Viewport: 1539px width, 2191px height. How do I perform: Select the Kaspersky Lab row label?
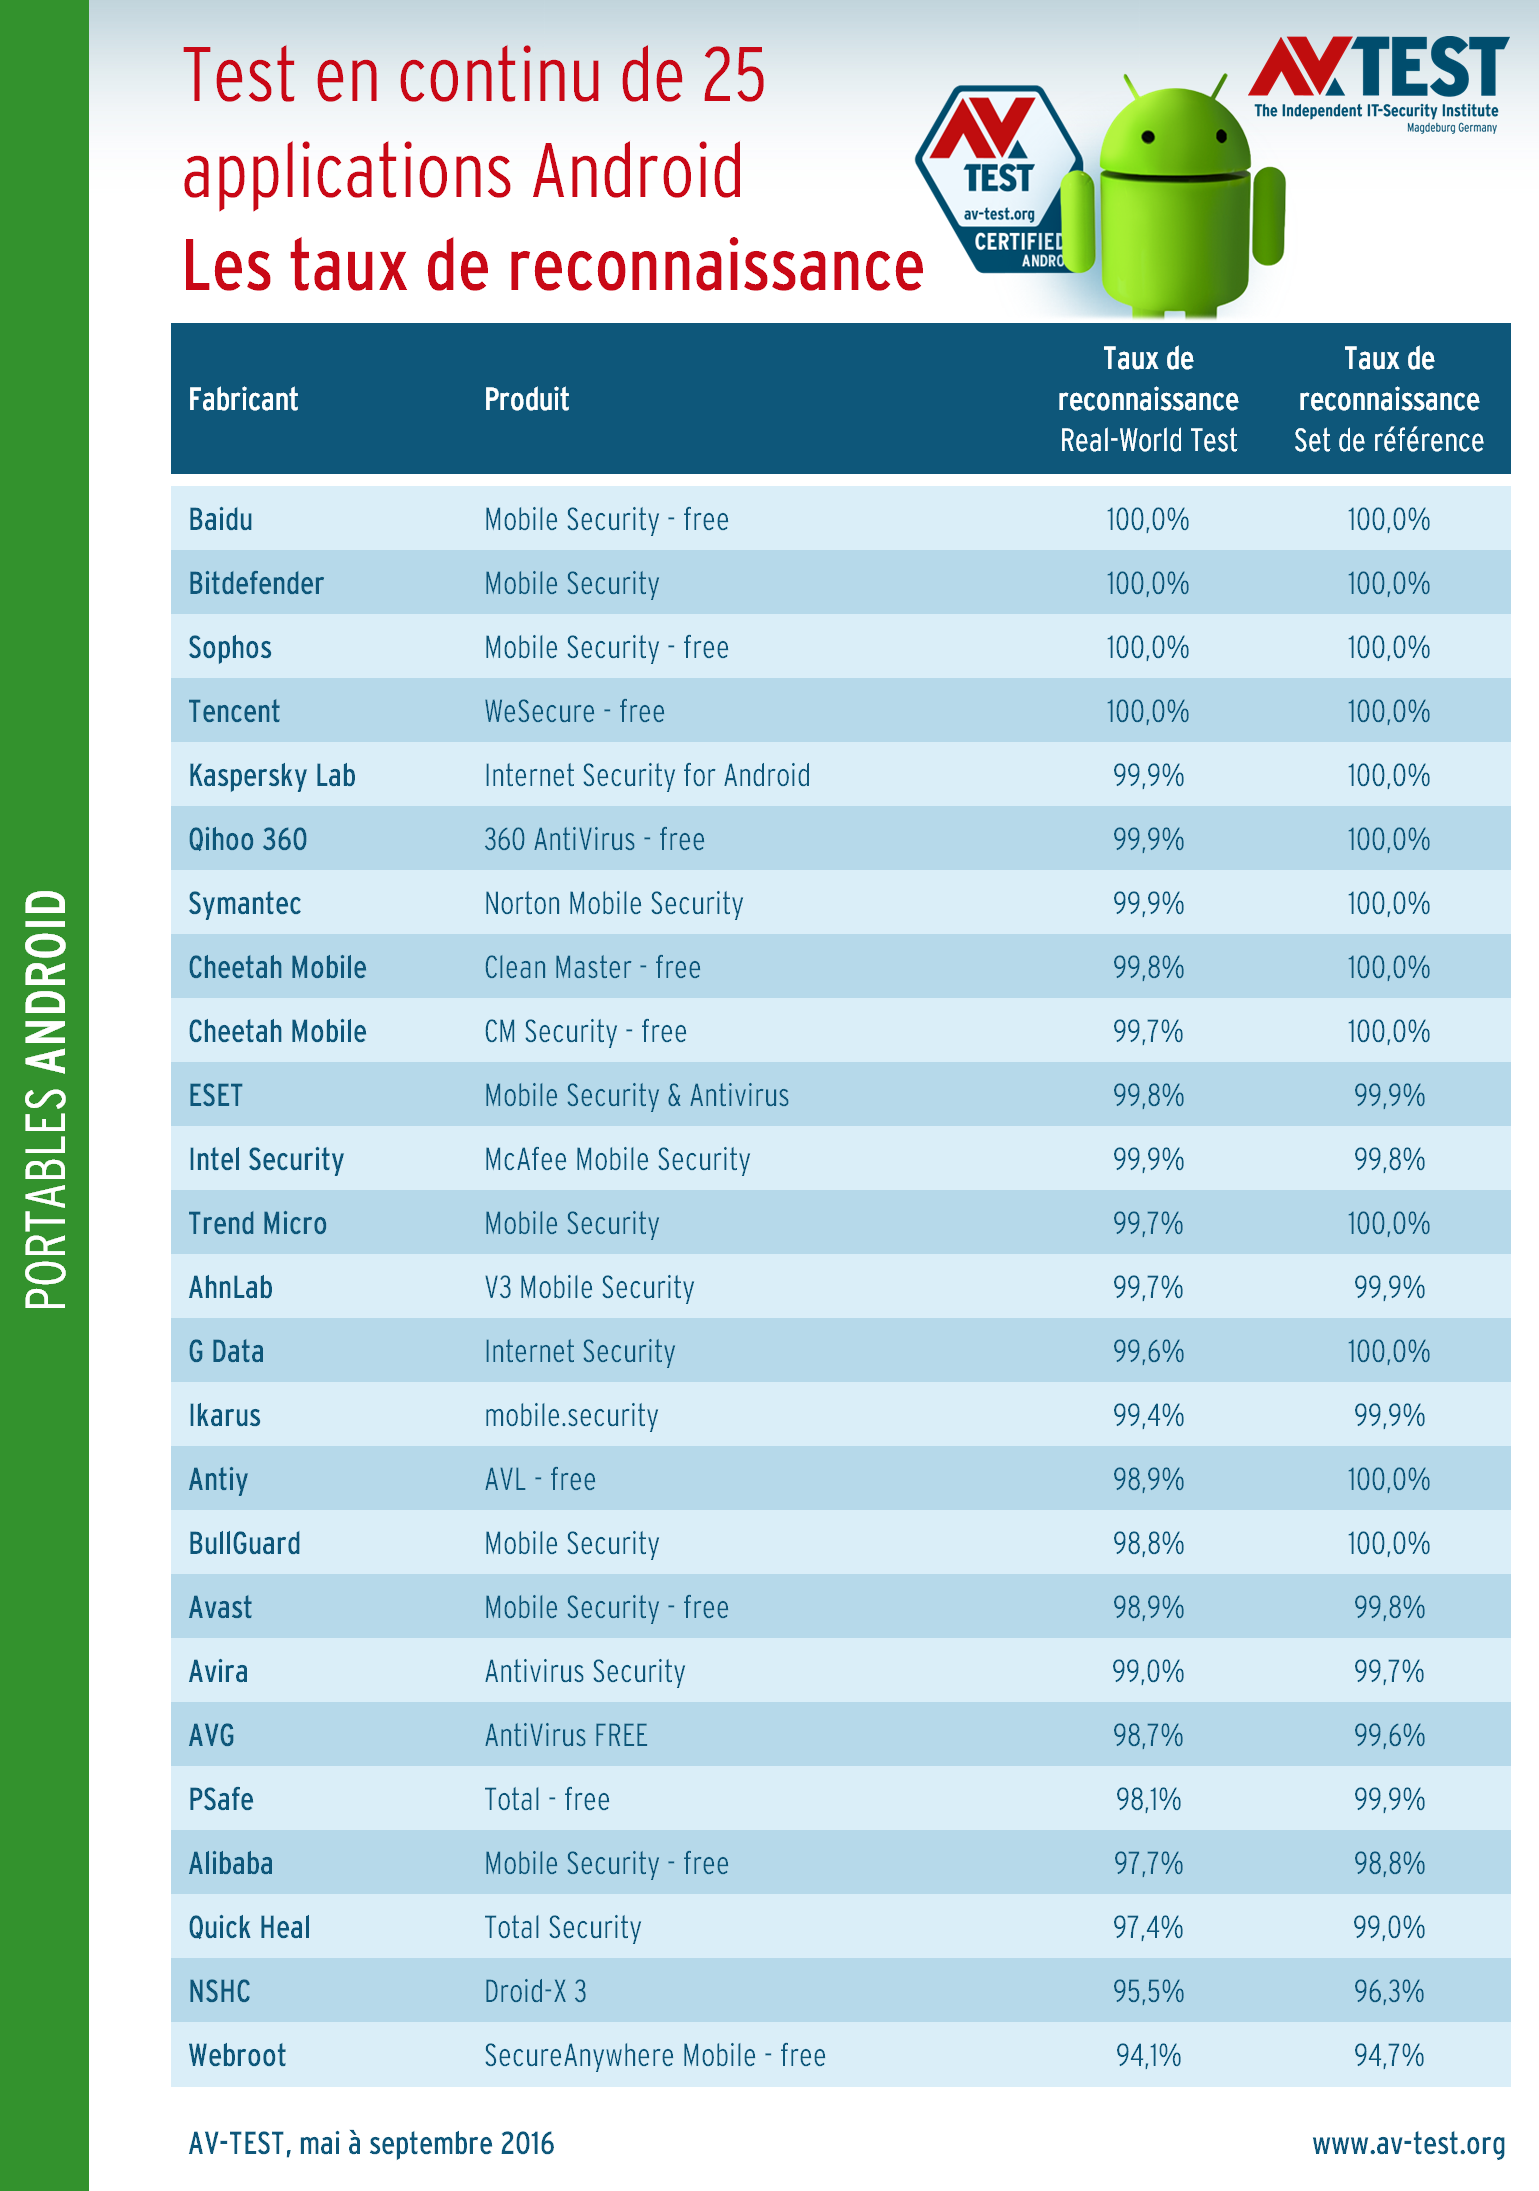(272, 776)
